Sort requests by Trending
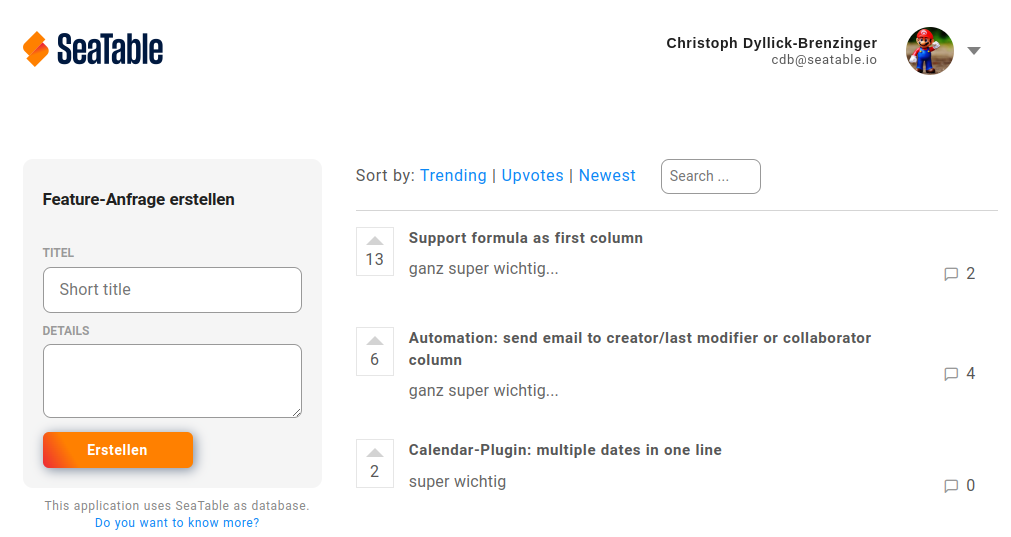The image size is (1011, 537). (x=453, y=176)
